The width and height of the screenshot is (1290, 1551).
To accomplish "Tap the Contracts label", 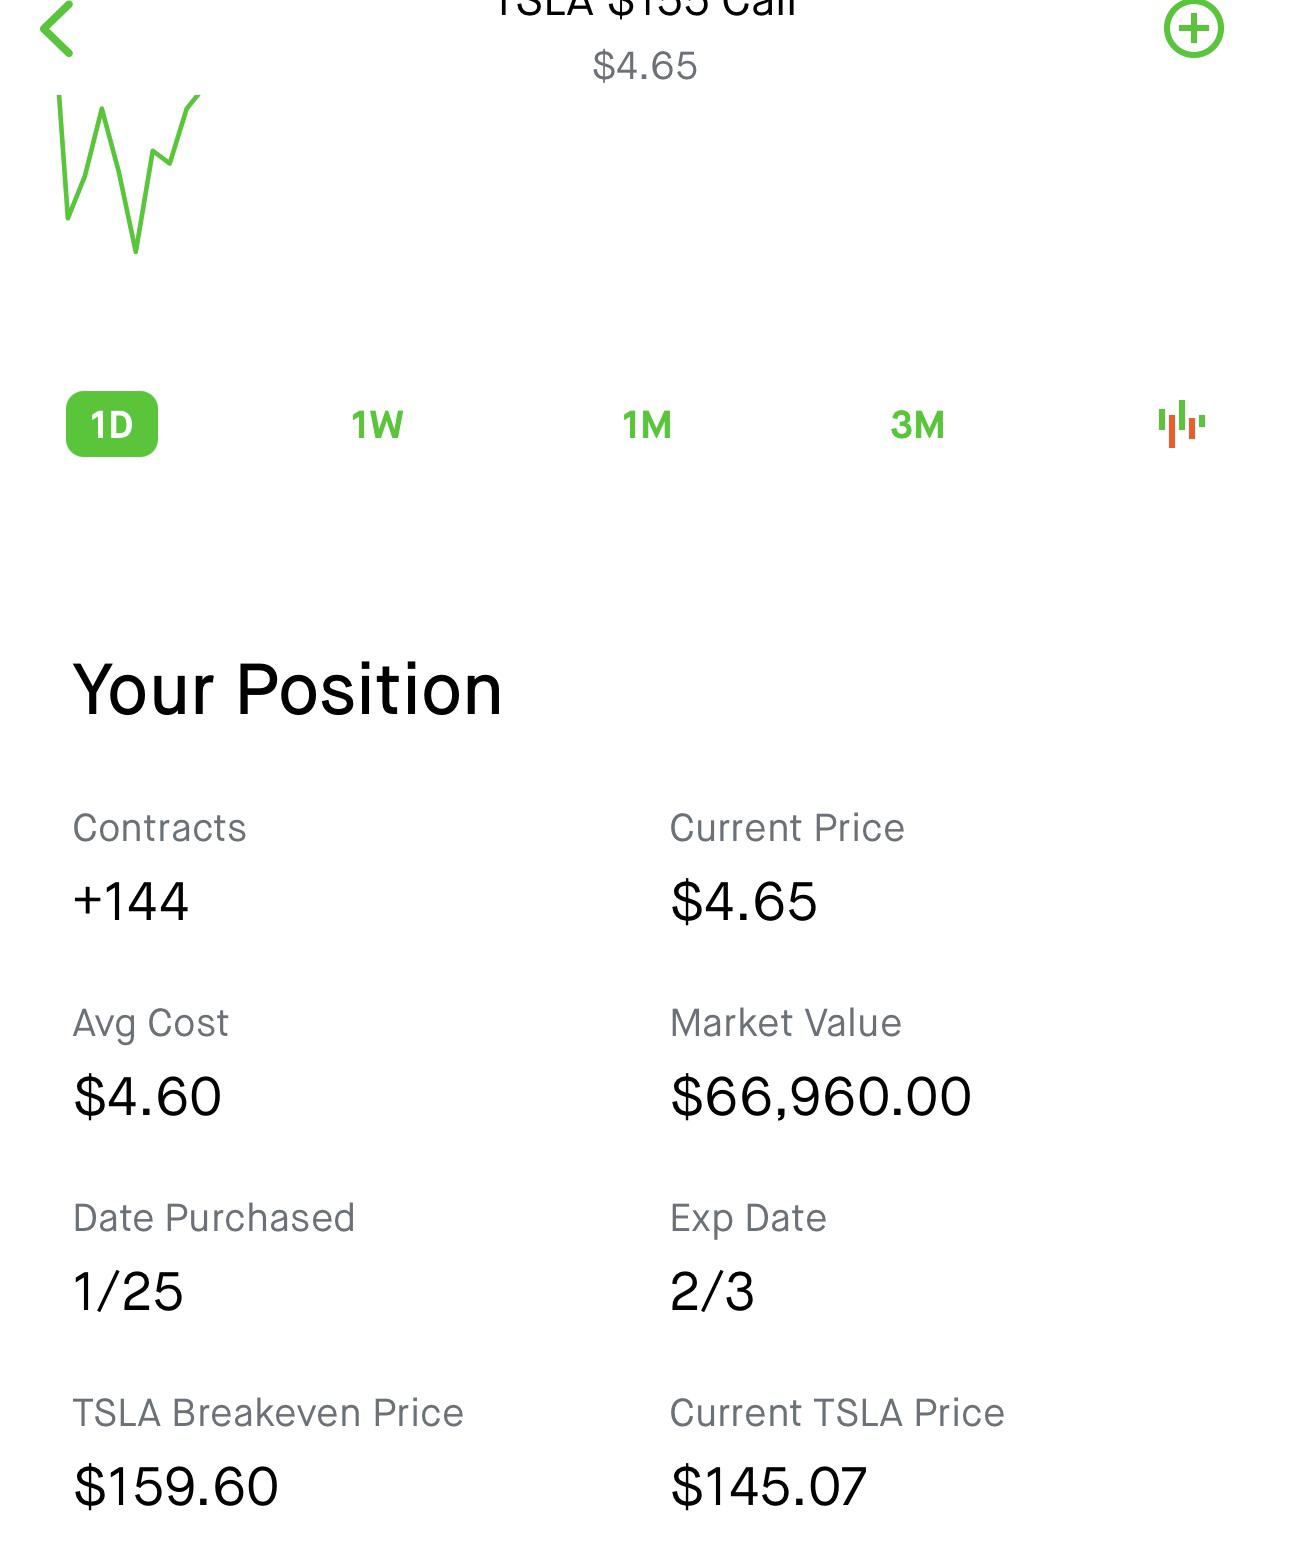I will coord(159,828).
